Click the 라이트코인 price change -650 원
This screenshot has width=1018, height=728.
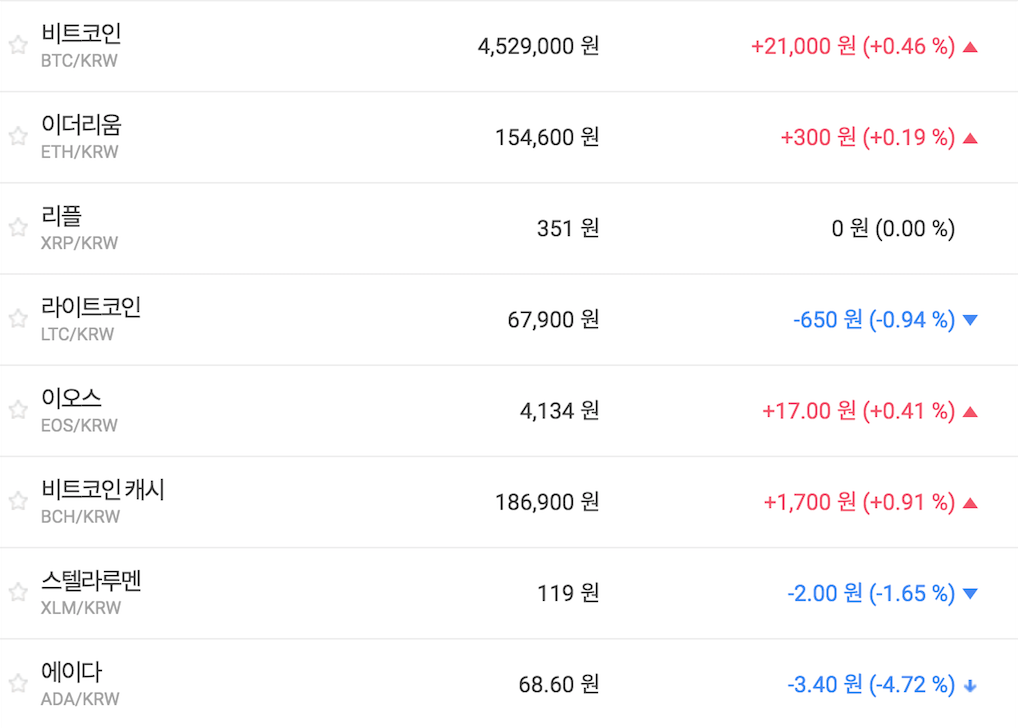tap(826, 320)
